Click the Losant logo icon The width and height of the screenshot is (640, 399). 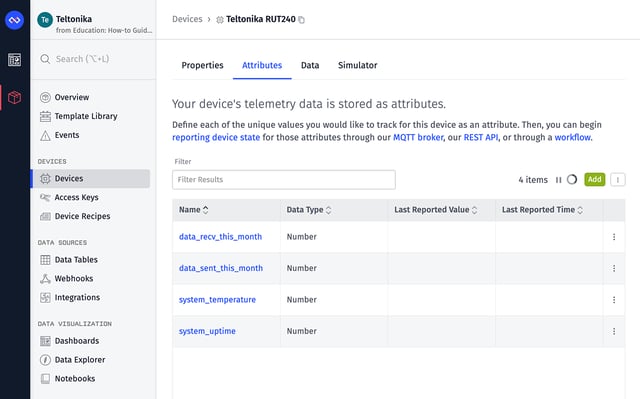15,20
